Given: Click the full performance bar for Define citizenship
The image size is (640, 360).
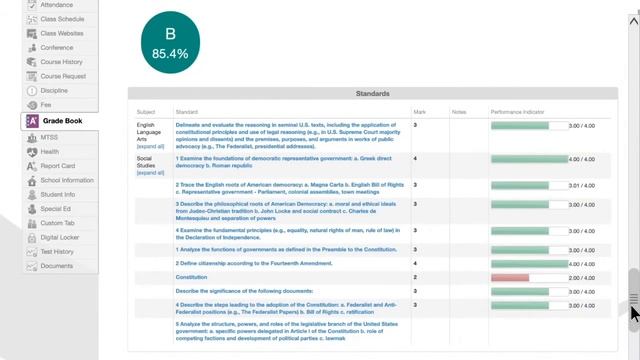Looking at the screenshot, I should (x=529, y=264).
